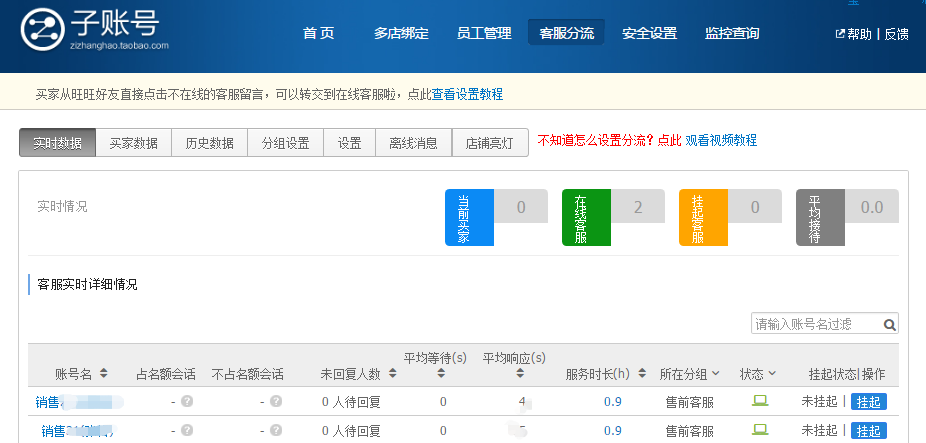Screen dimensions: 926x443
Task: Click the online status icon in first row
Action: point(760,401)
